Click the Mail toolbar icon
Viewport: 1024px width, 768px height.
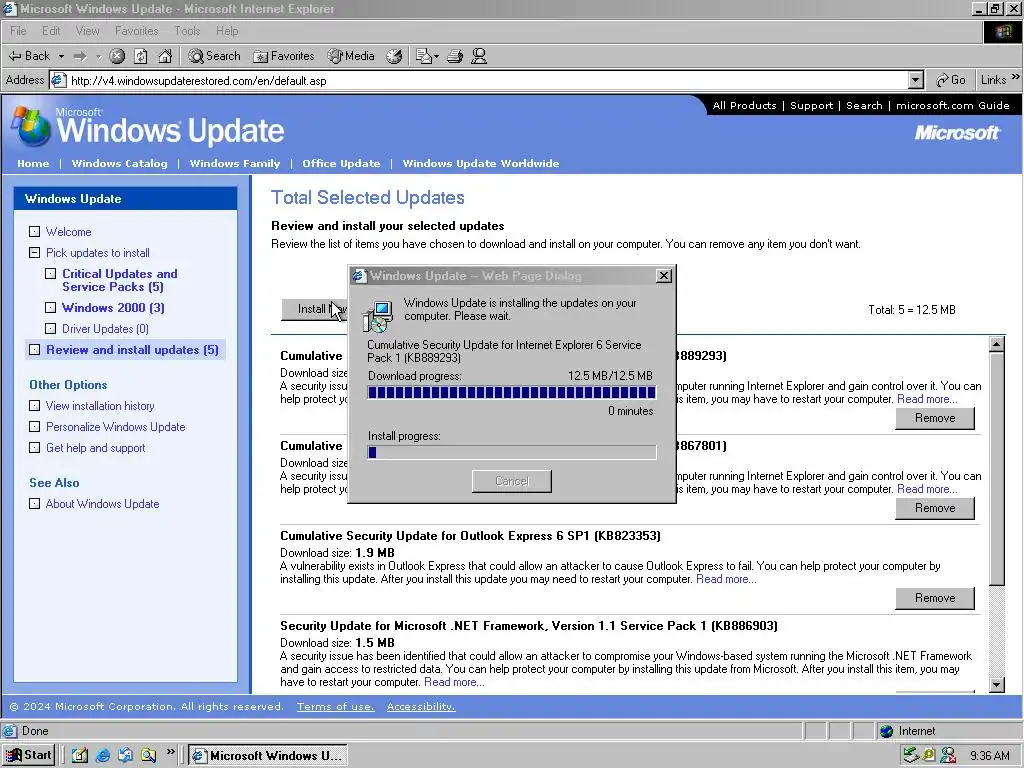(424, 56)
